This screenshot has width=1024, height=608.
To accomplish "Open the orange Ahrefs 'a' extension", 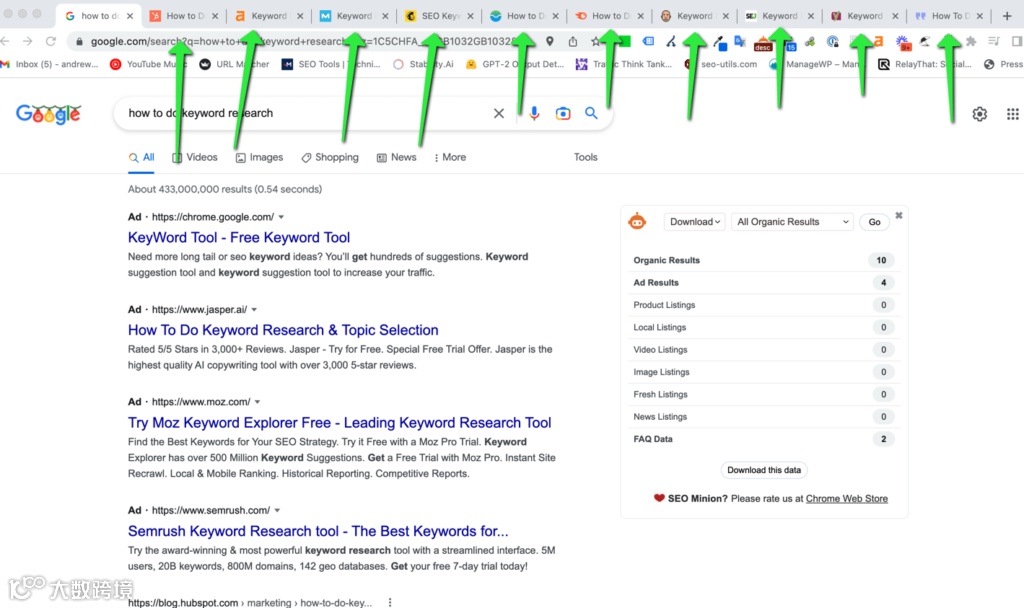I will click(x=878, y=42).
